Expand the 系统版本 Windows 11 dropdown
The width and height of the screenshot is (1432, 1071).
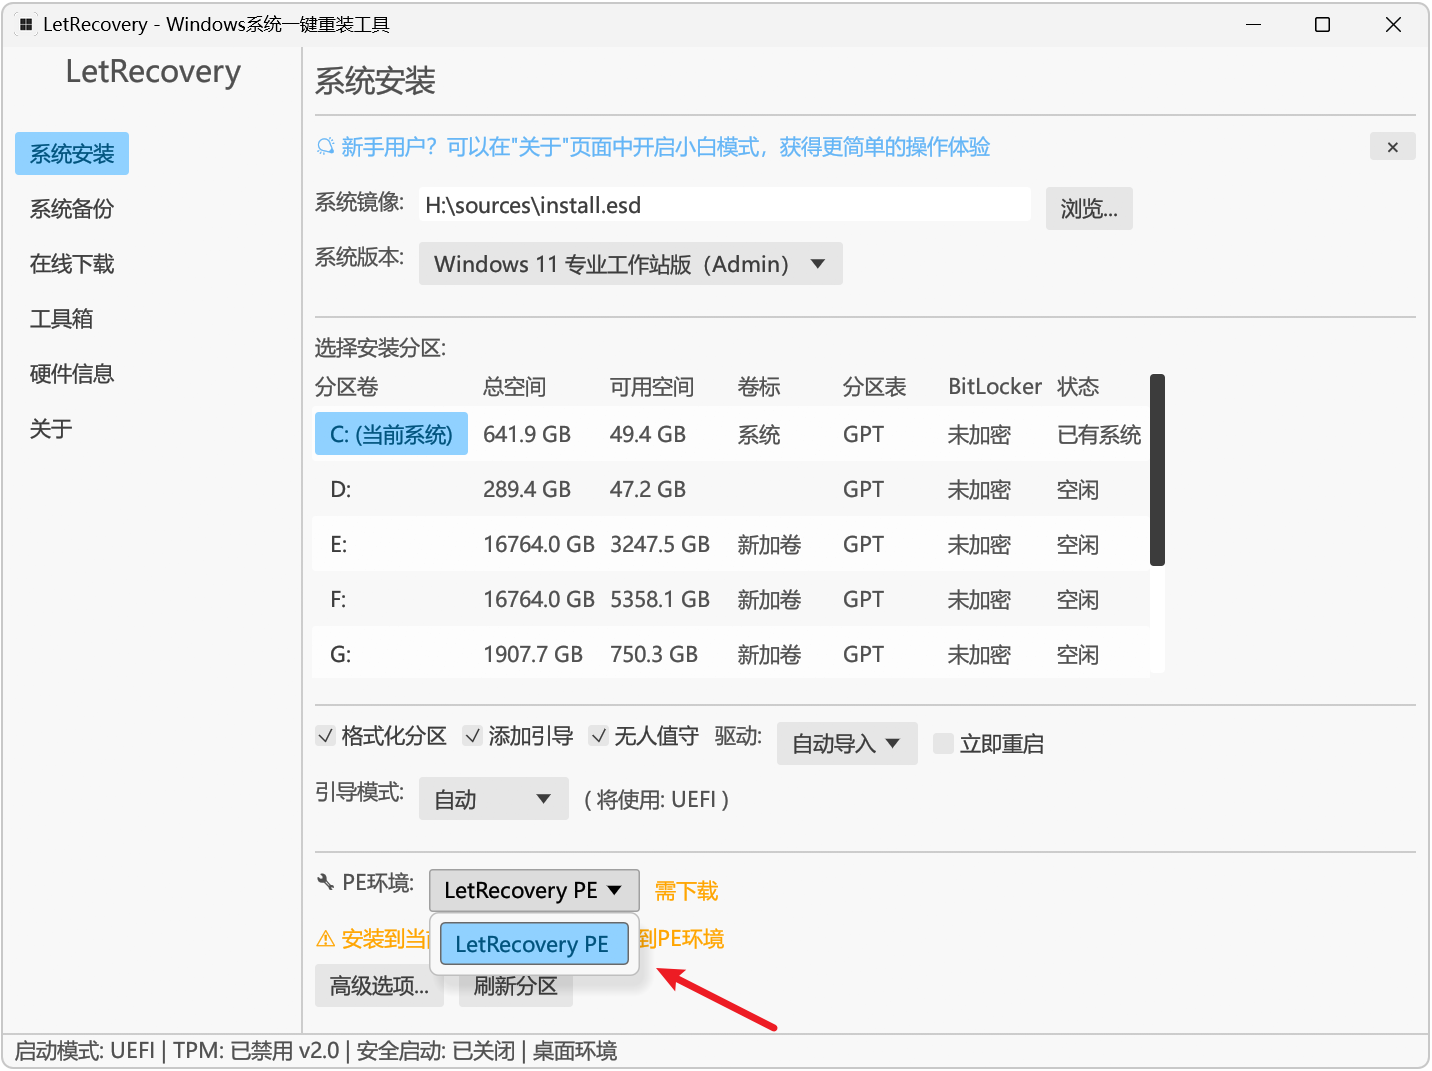point(630,264)
